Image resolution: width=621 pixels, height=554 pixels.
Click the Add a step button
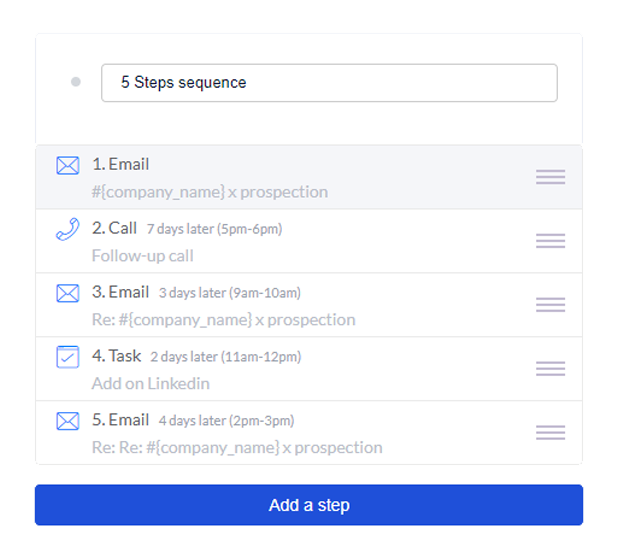pyautogui.click(x=309, y=505)
